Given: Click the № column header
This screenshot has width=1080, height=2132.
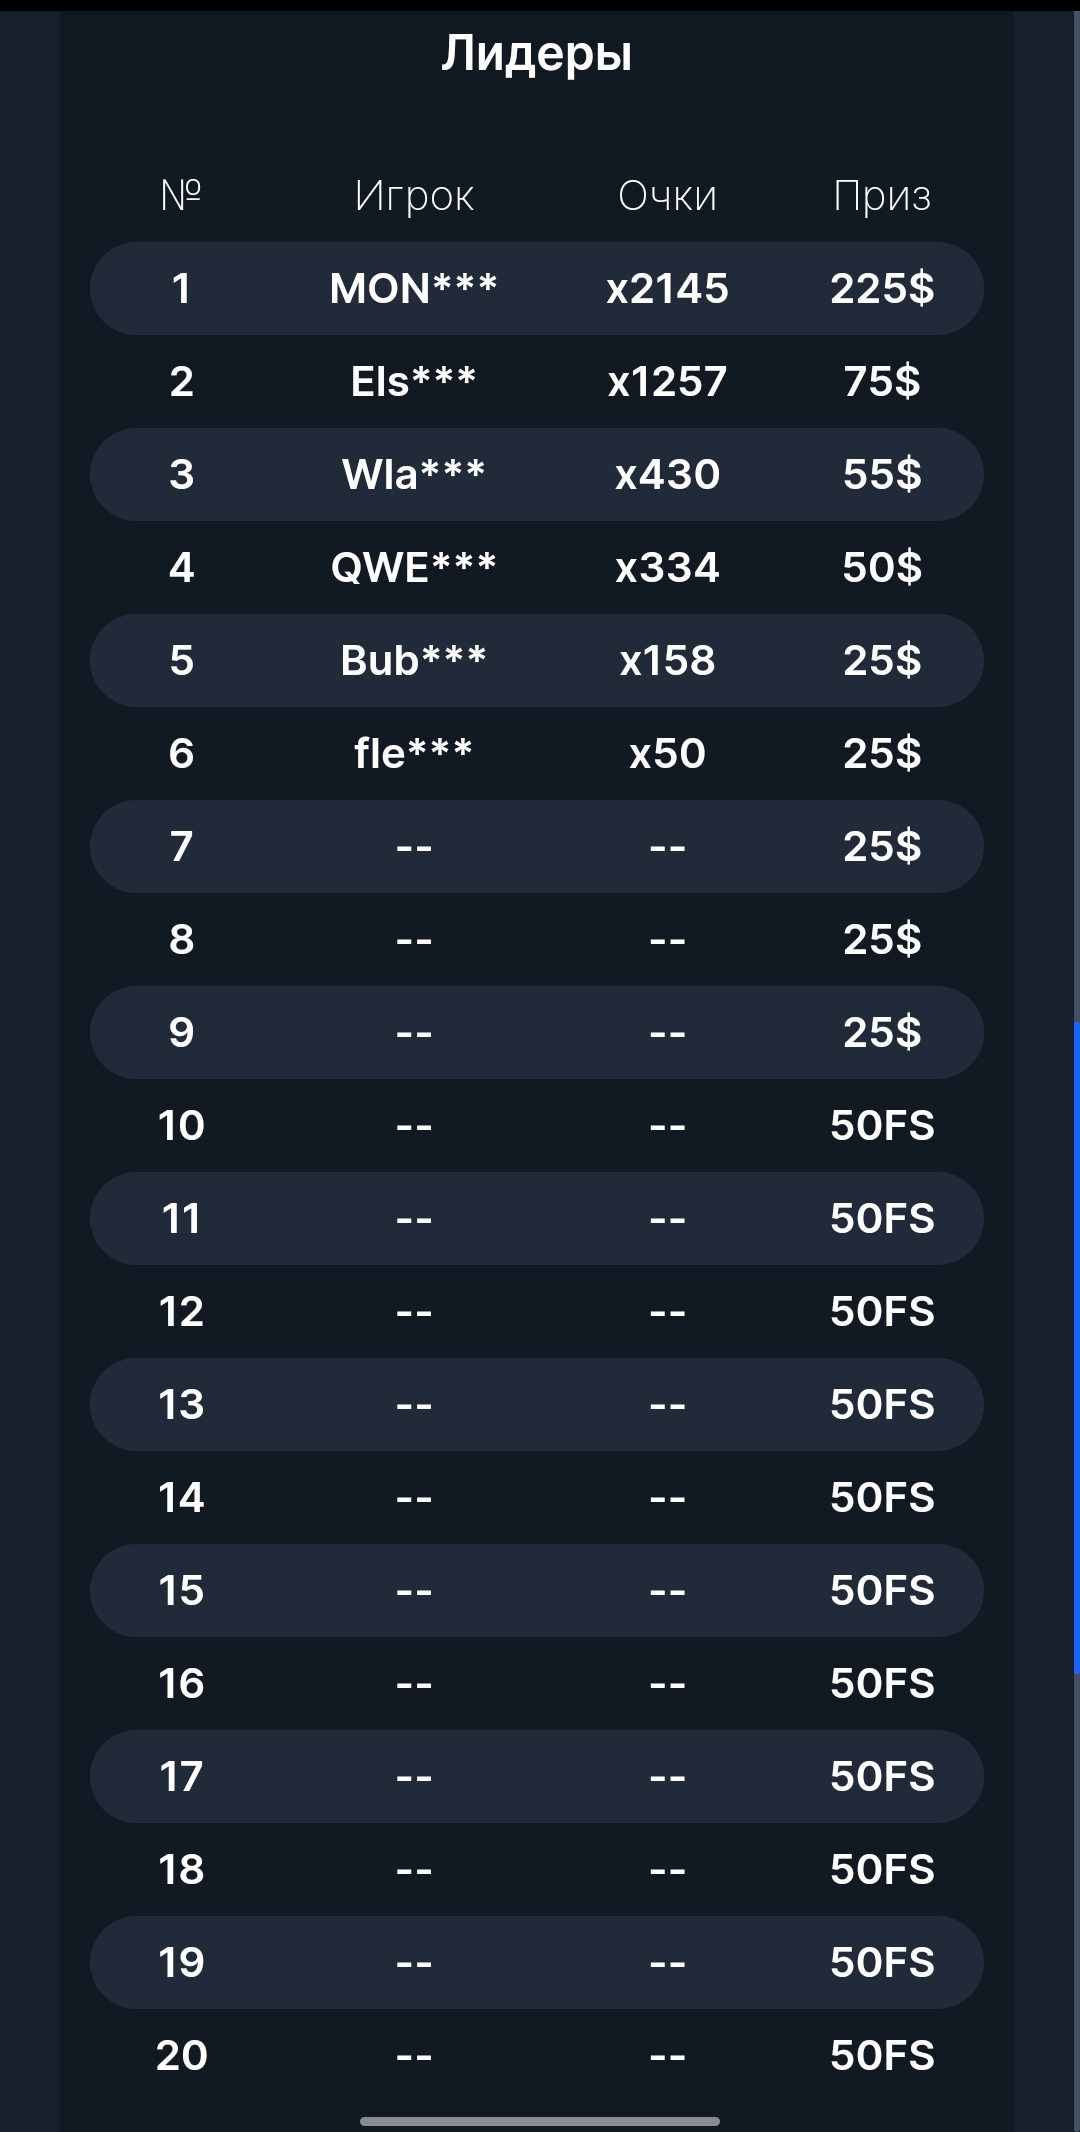Looking at the screenshot, I should (x=181, y=195).
